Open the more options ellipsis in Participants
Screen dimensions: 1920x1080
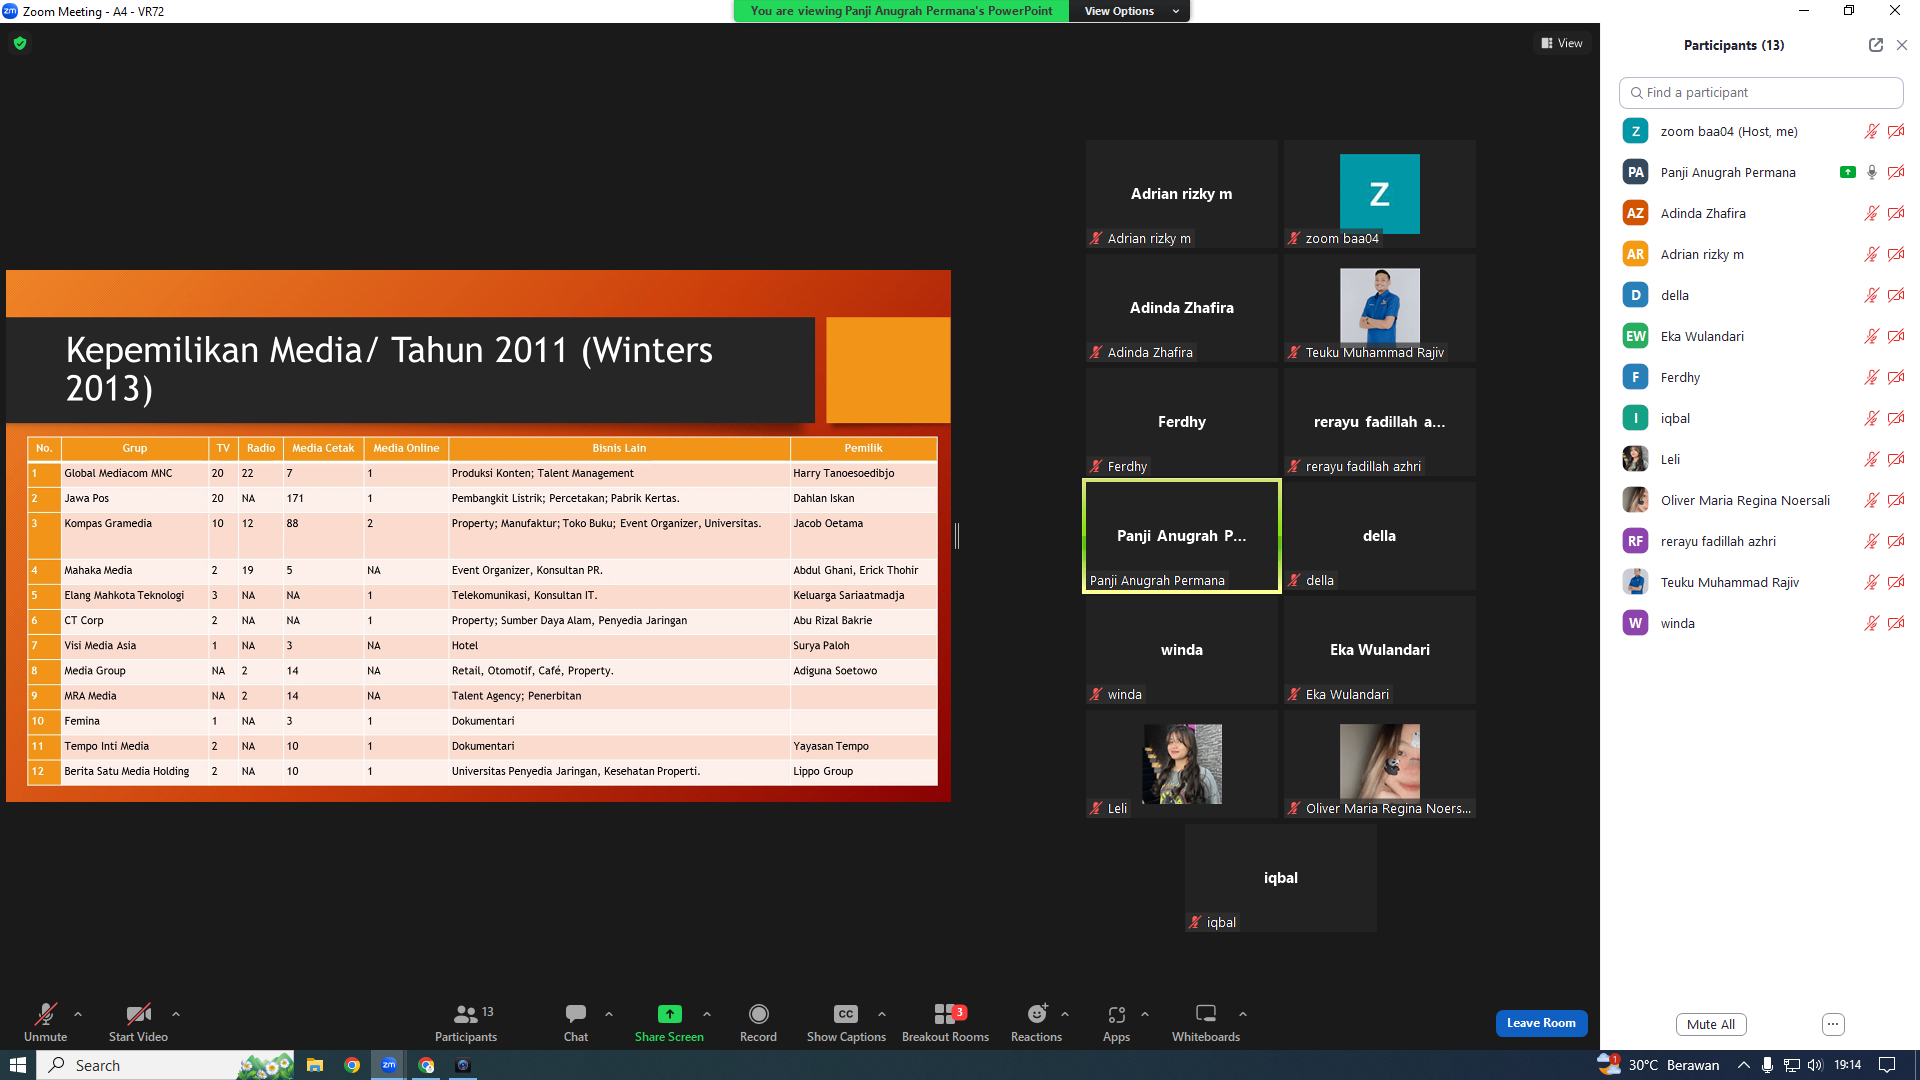pos(1833,1024)
